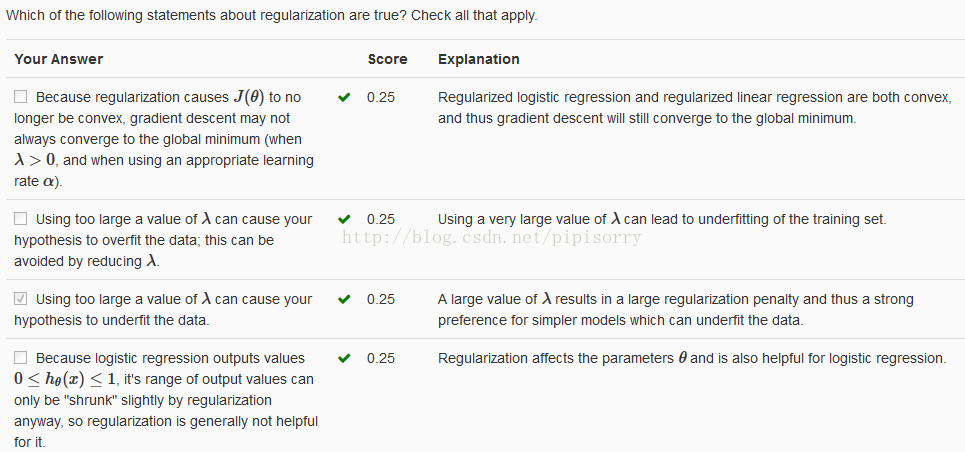Click the green checkmark beside the overfit answer

(x=344, y=219)
